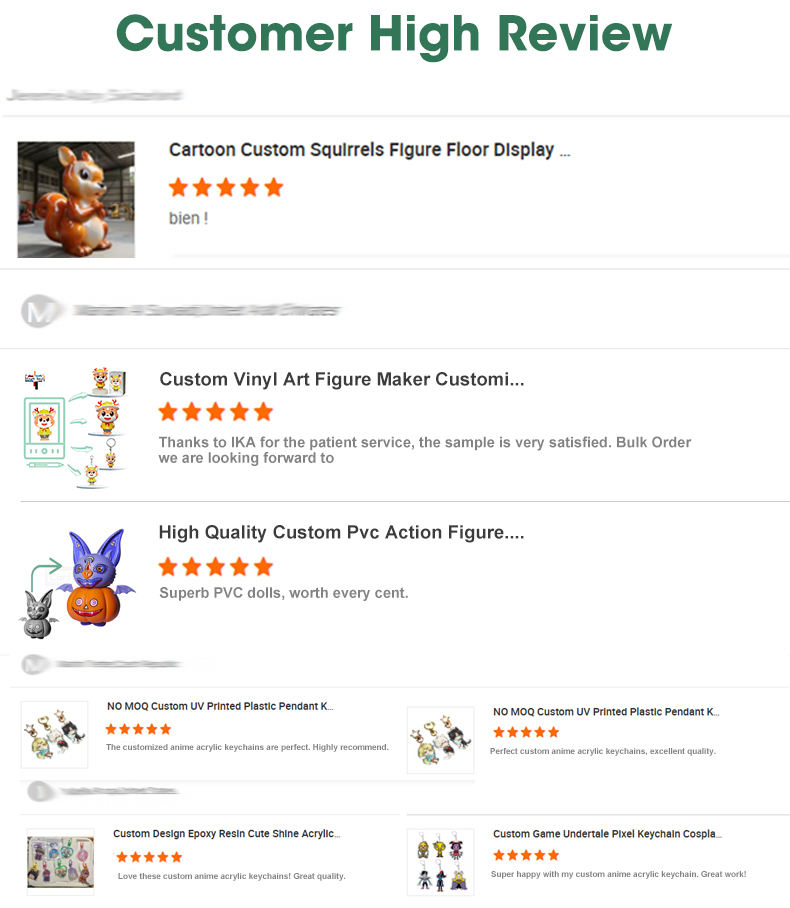Click the right NO MOQ keychain thumbnail
790x908 pixels.
[x=440, y=740]
